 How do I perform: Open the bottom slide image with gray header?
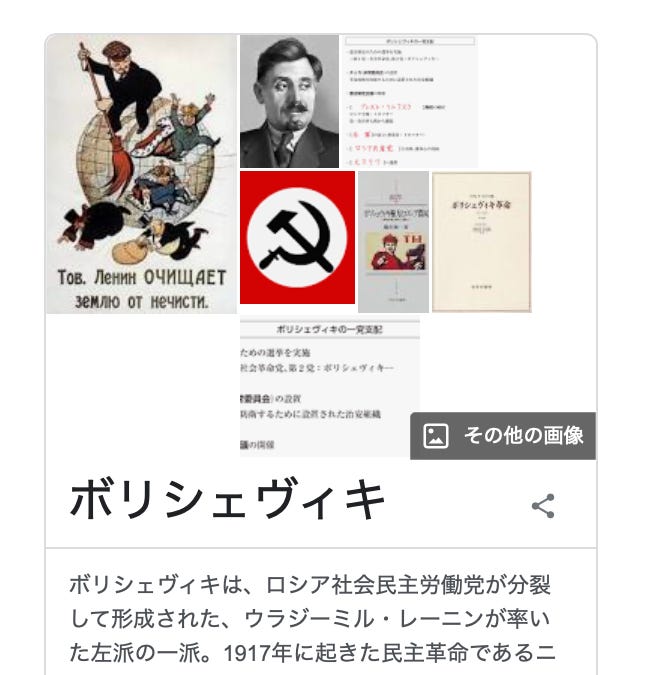tap(330, 387)
